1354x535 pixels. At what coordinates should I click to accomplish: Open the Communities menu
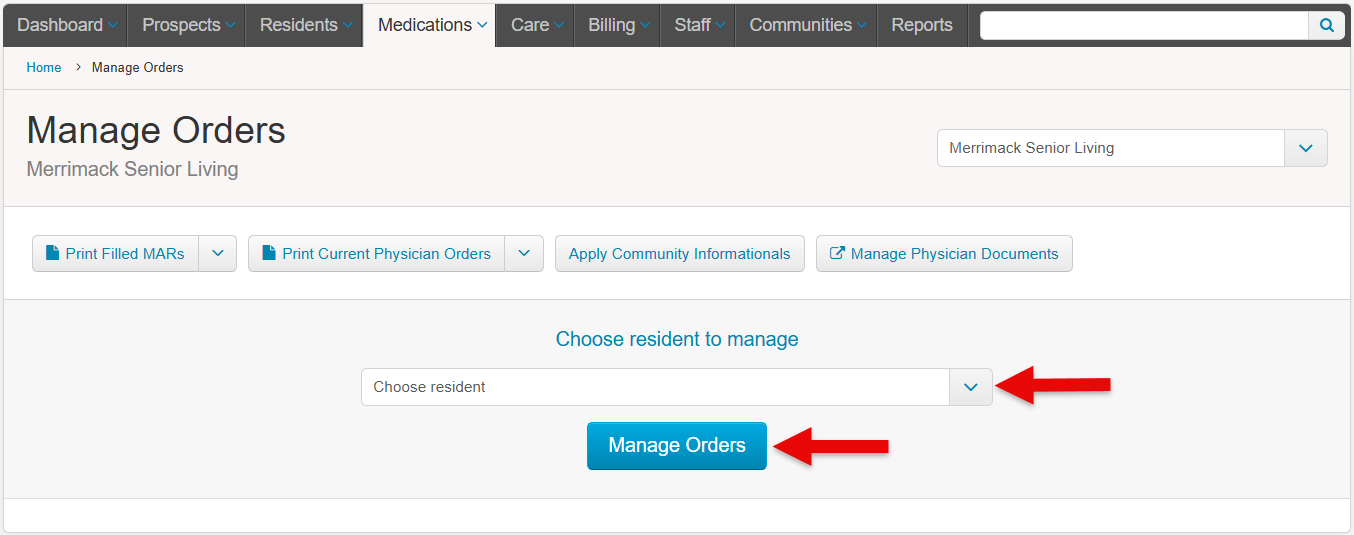806,25
